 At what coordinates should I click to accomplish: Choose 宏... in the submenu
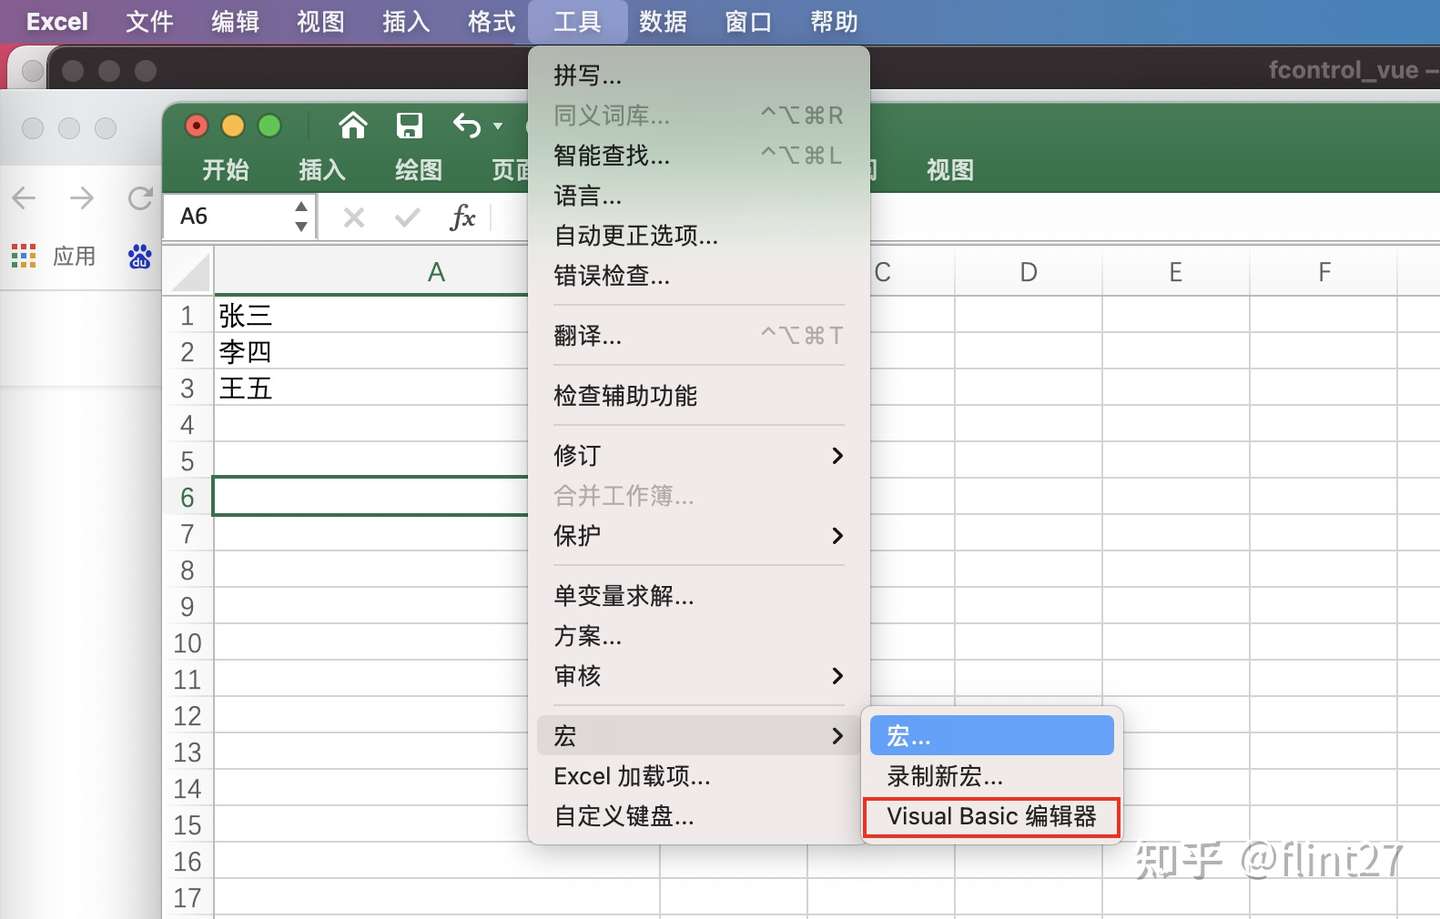click(991, 736)
